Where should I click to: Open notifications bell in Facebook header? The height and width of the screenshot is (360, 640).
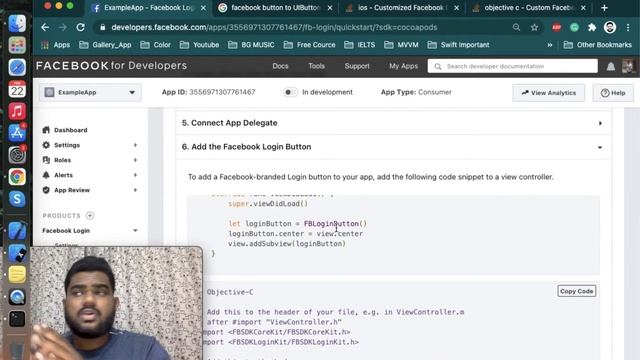(611, 66)
